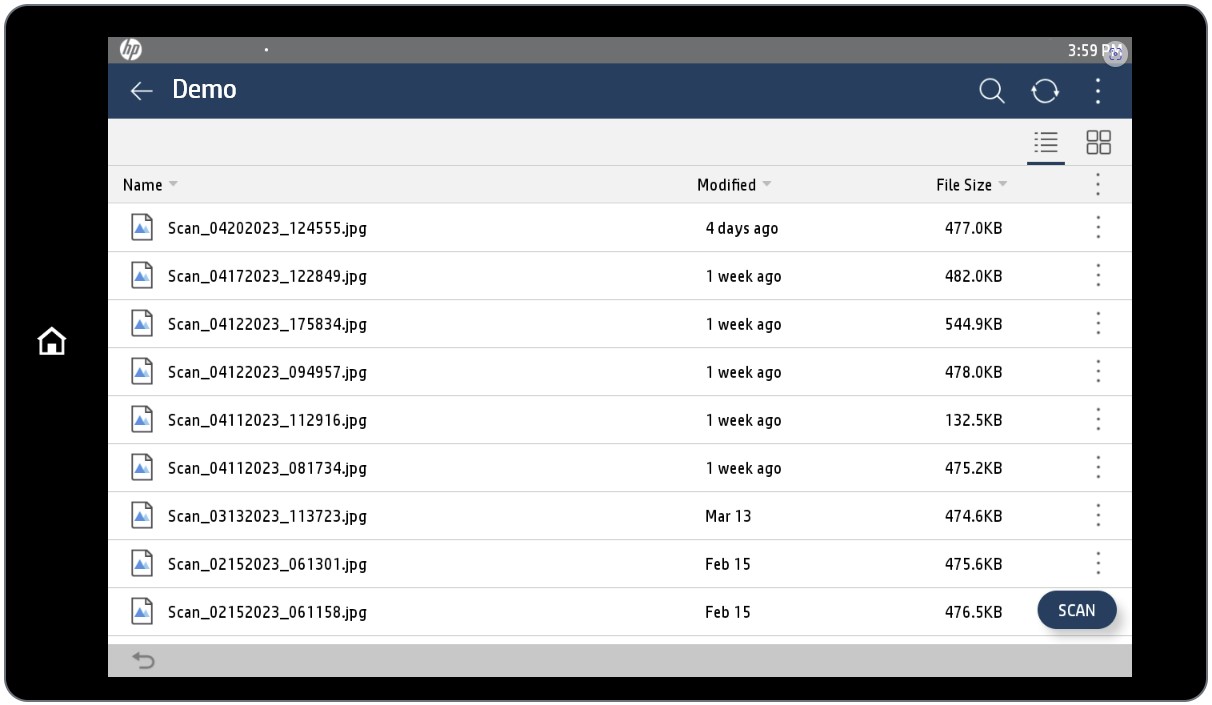Click image icon of Scan_04112023_081734.jpg

(142, 468)
